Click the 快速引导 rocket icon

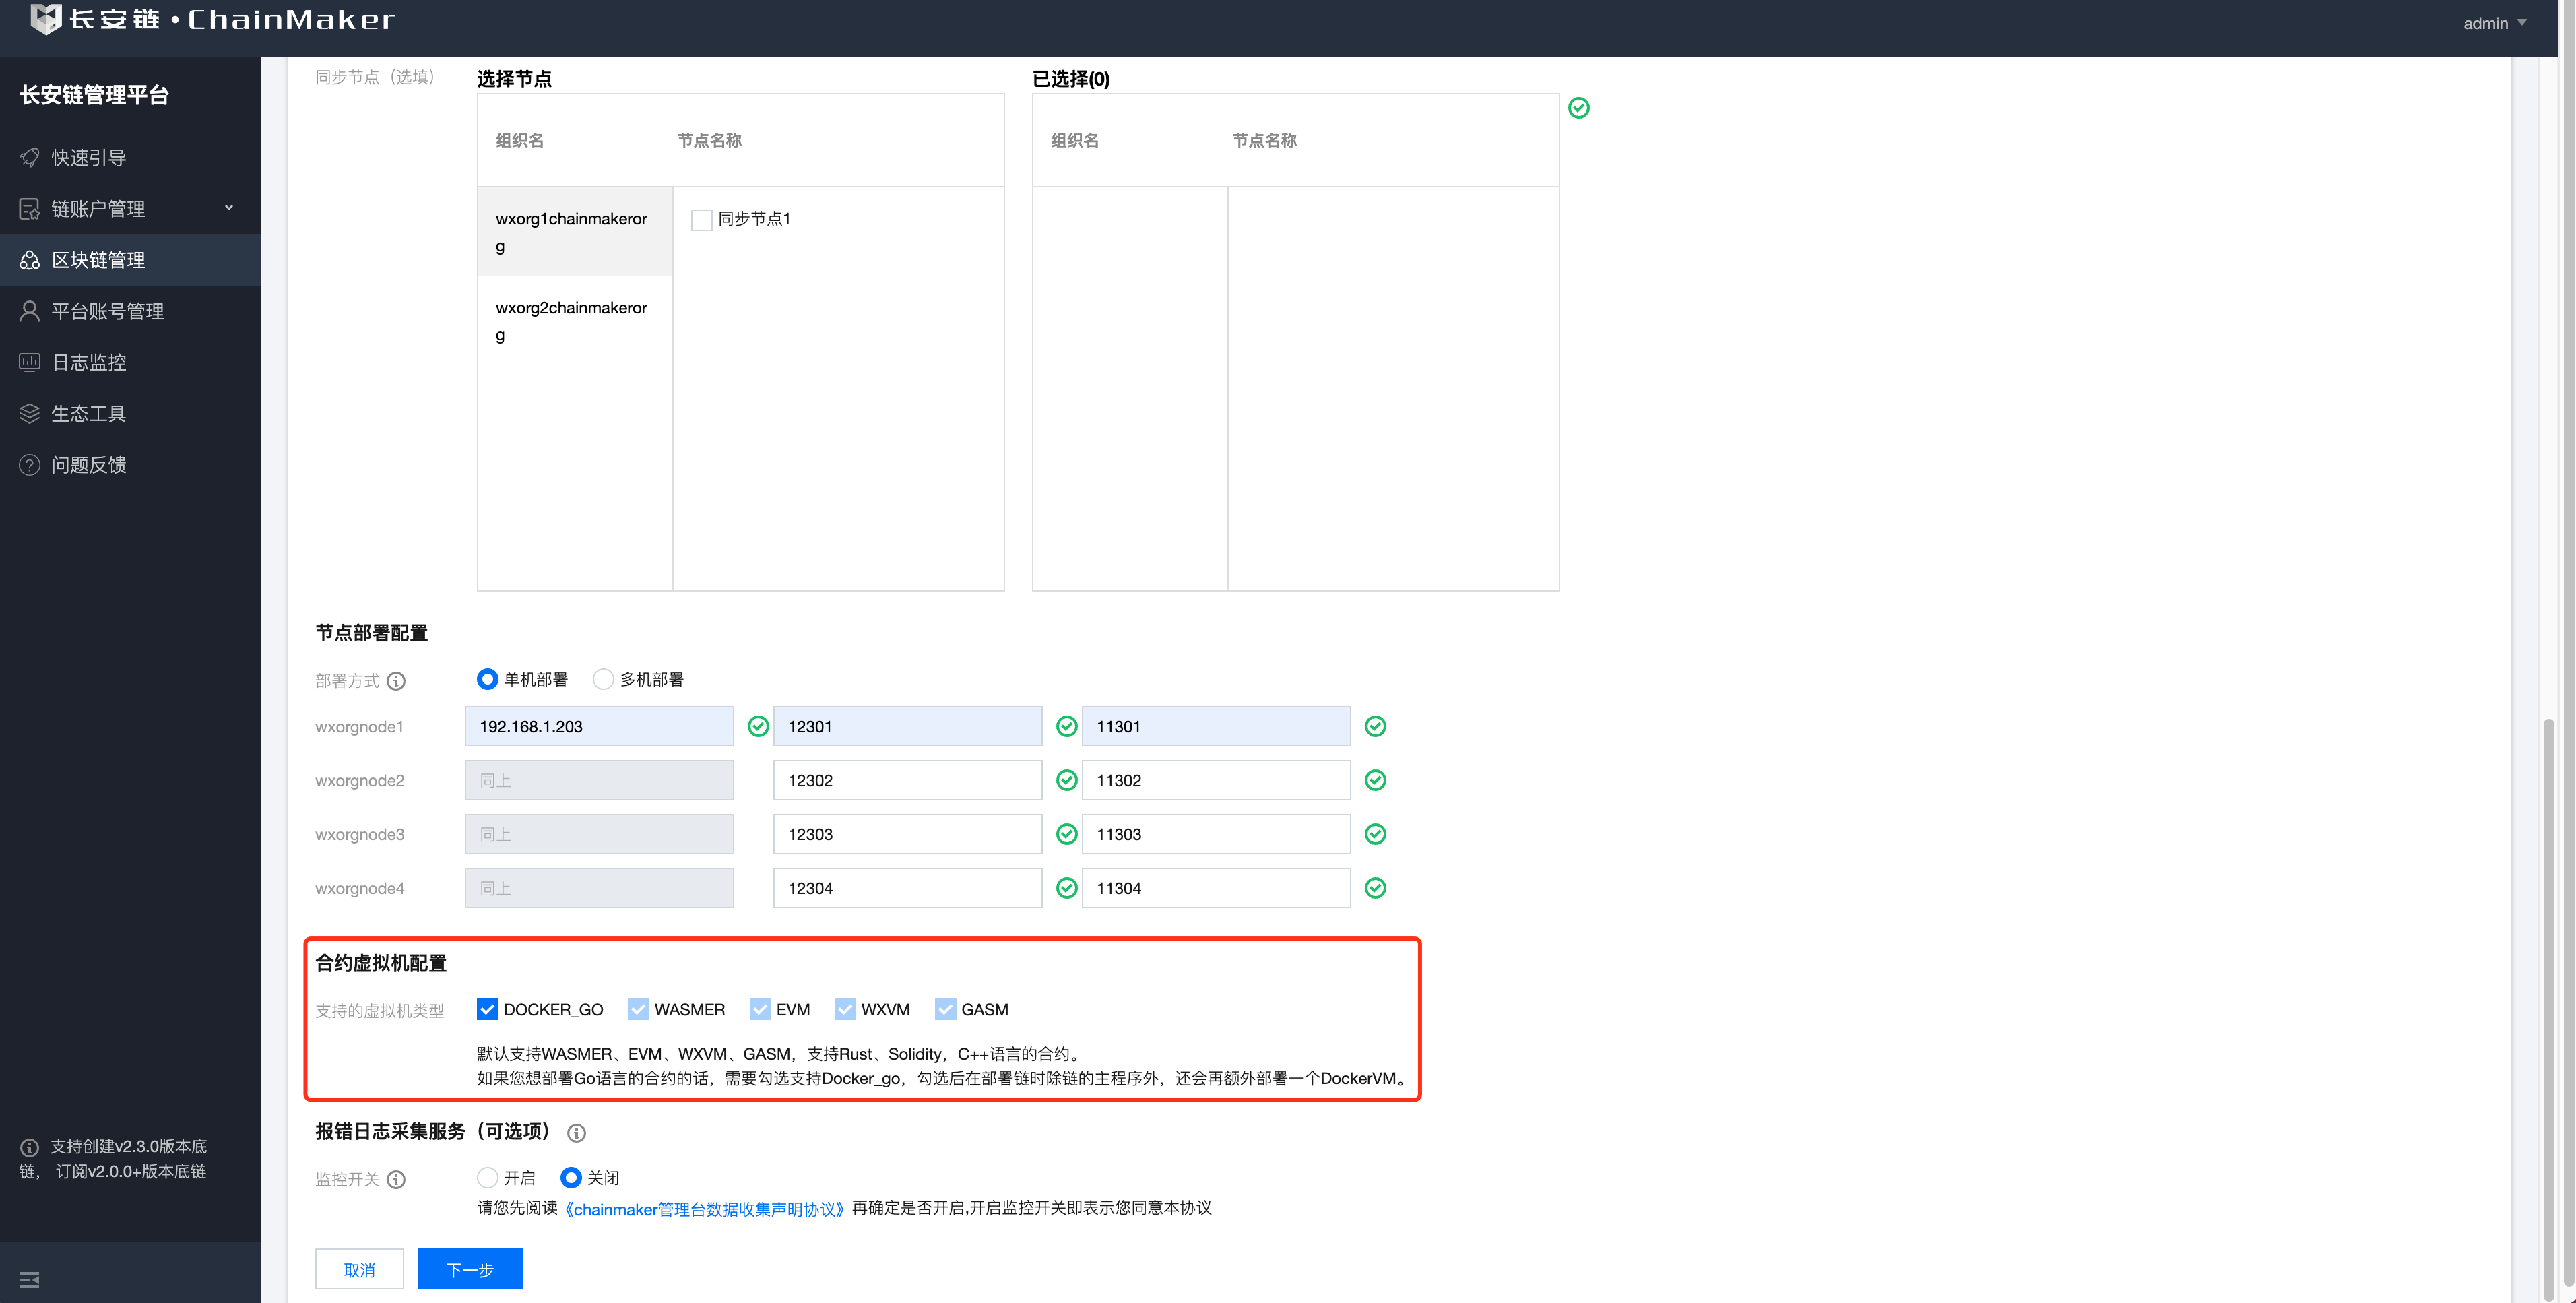(30, 158)
